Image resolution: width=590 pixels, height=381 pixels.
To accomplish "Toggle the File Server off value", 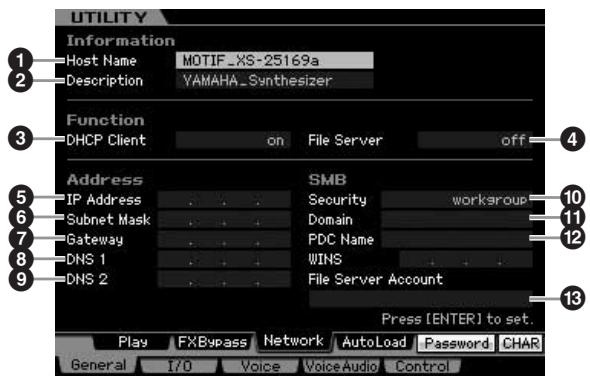I will 475,140.
